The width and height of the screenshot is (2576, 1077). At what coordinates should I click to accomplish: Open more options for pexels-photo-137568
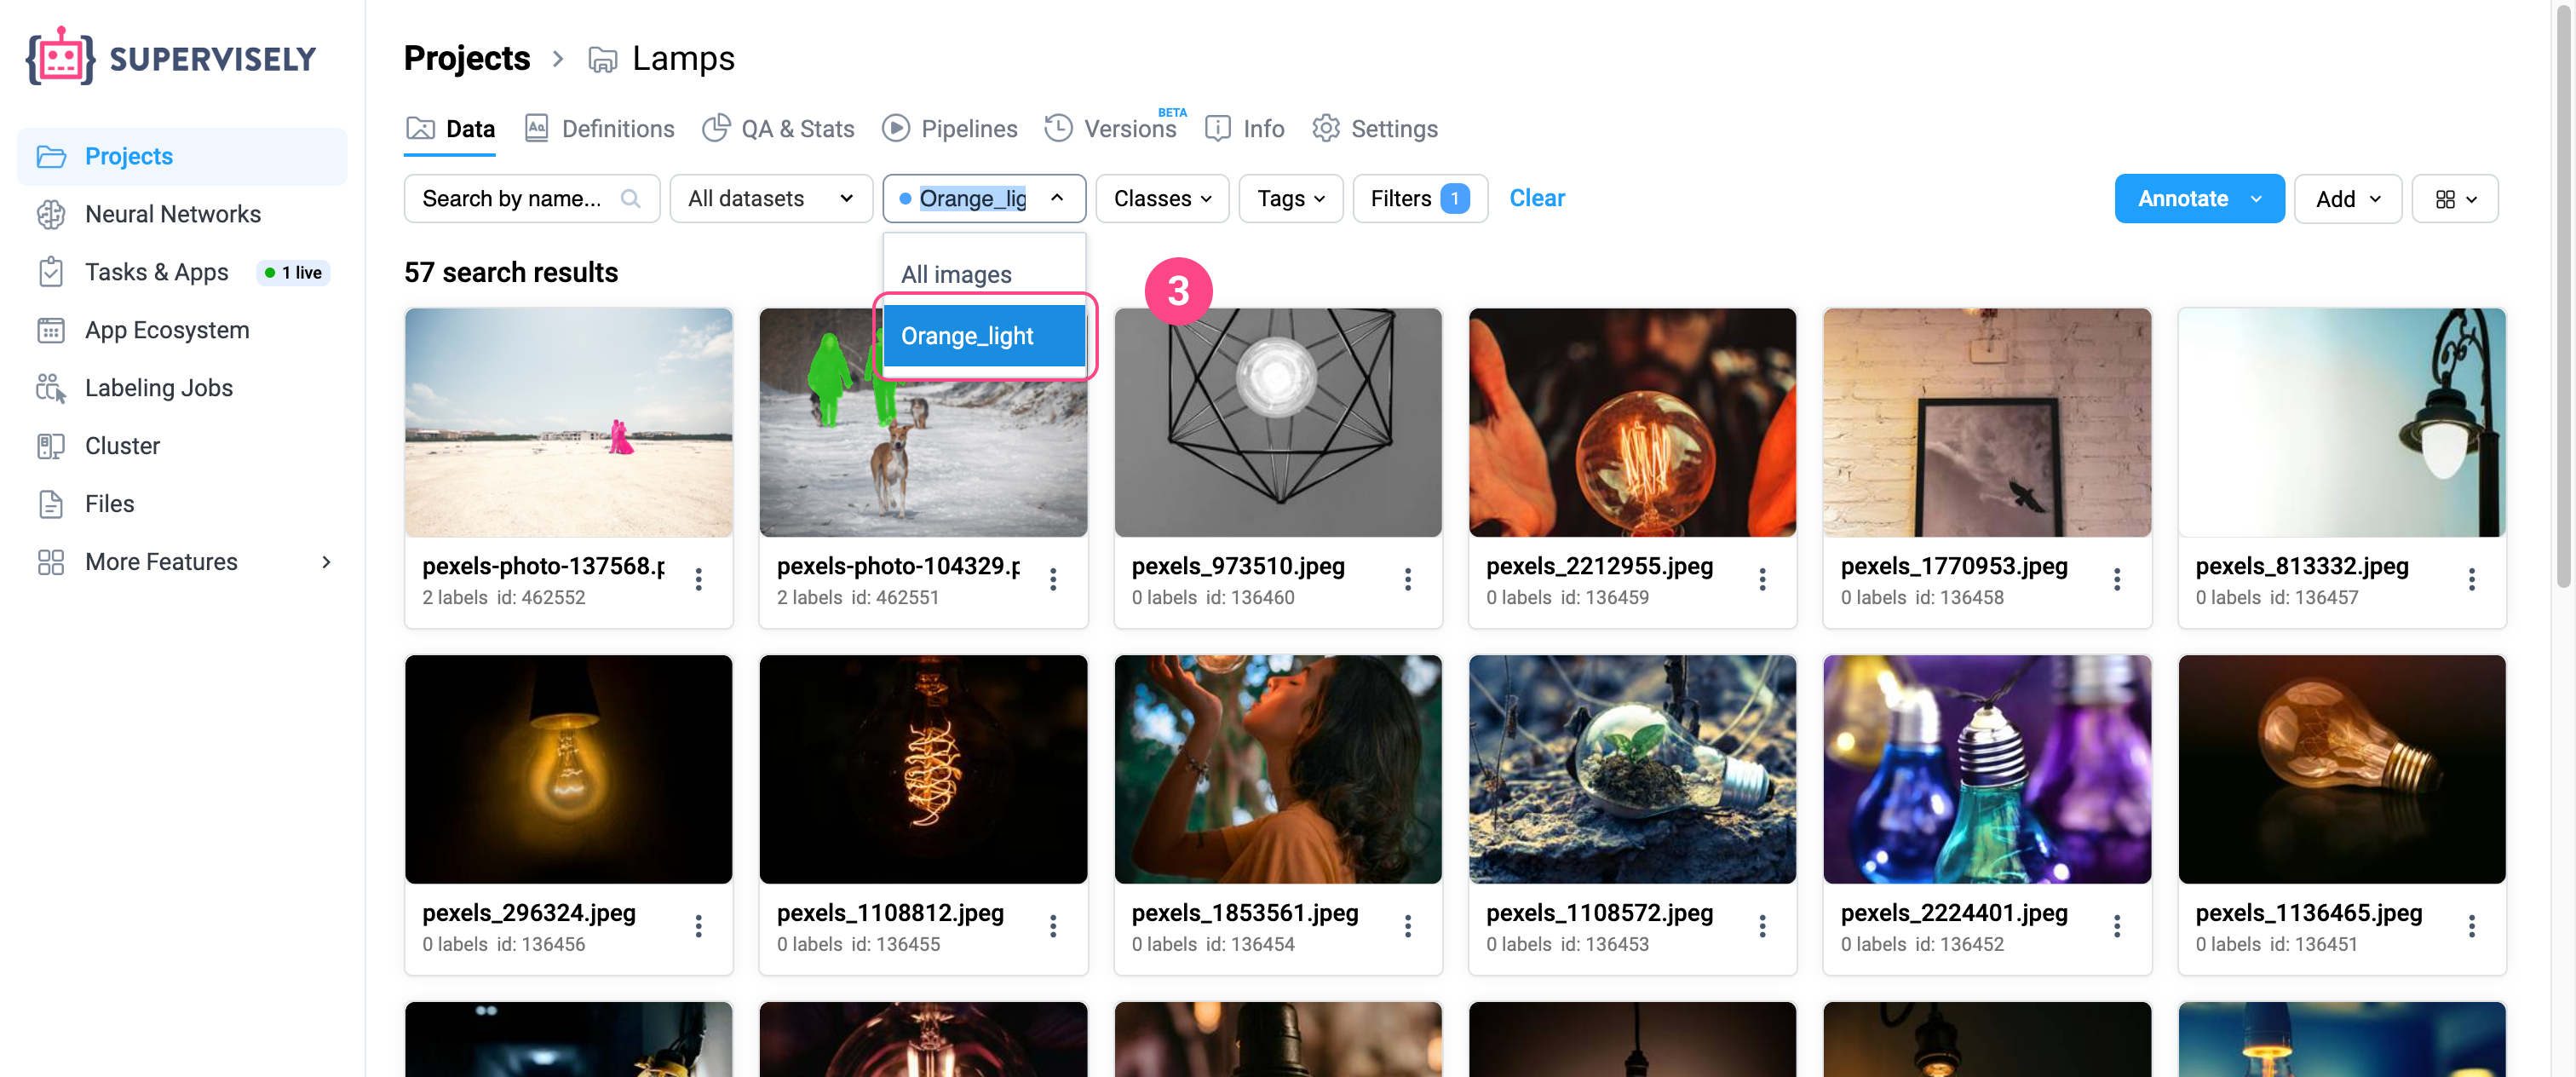click(699, 579)
